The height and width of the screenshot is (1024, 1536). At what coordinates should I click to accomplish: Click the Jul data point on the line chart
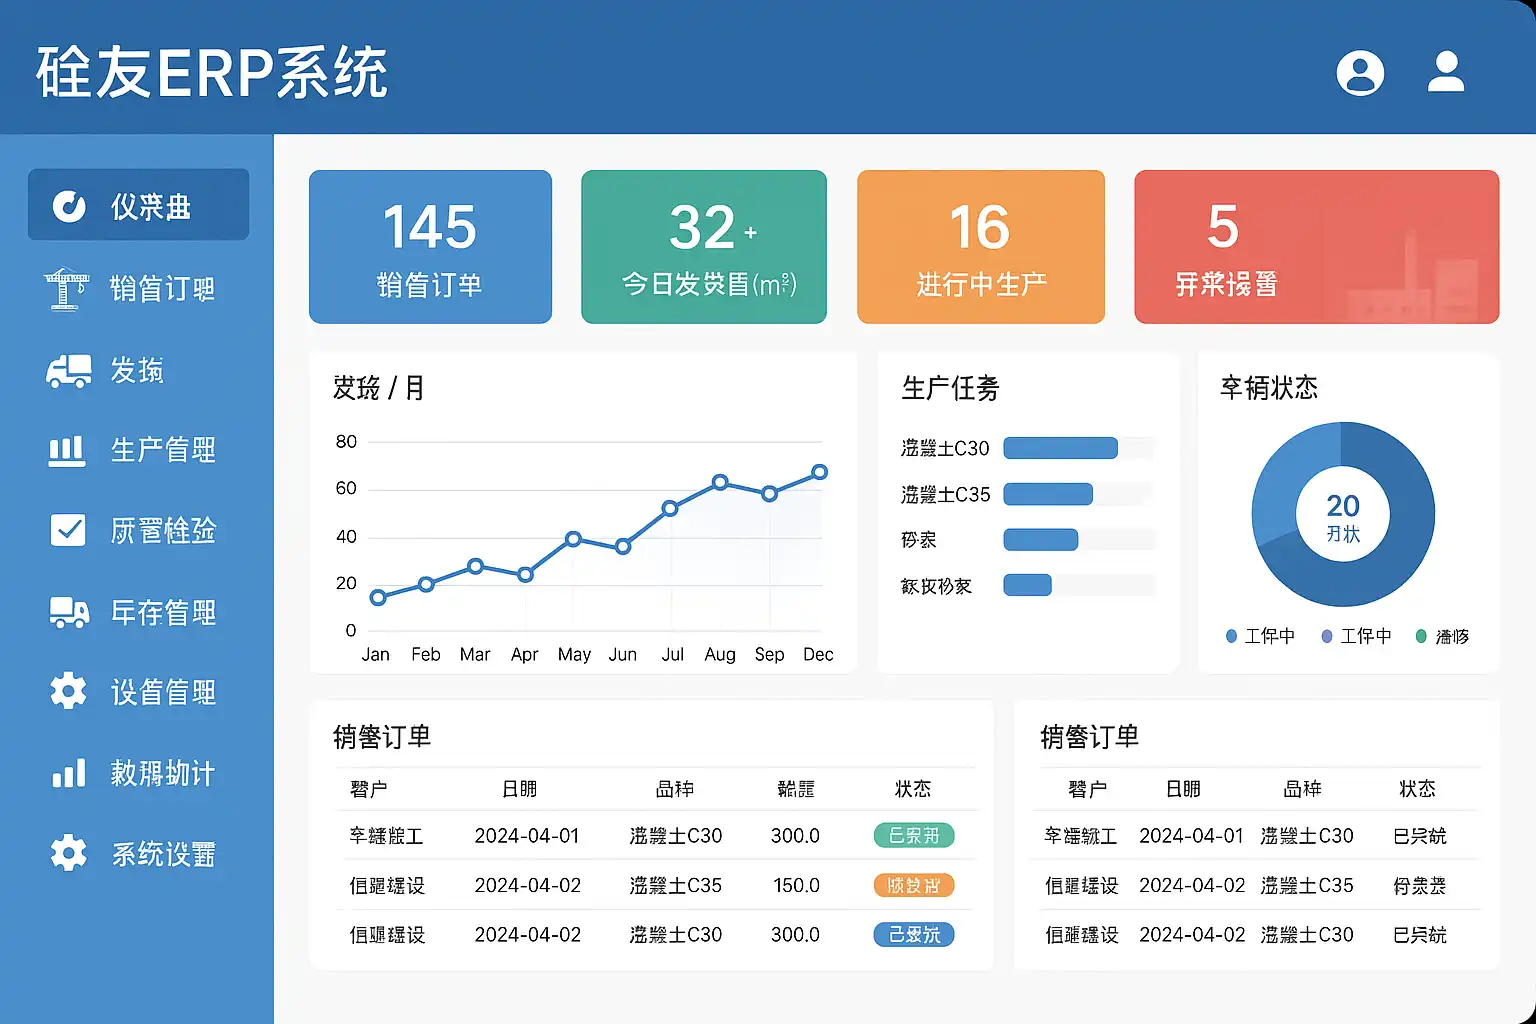point(670,509)
